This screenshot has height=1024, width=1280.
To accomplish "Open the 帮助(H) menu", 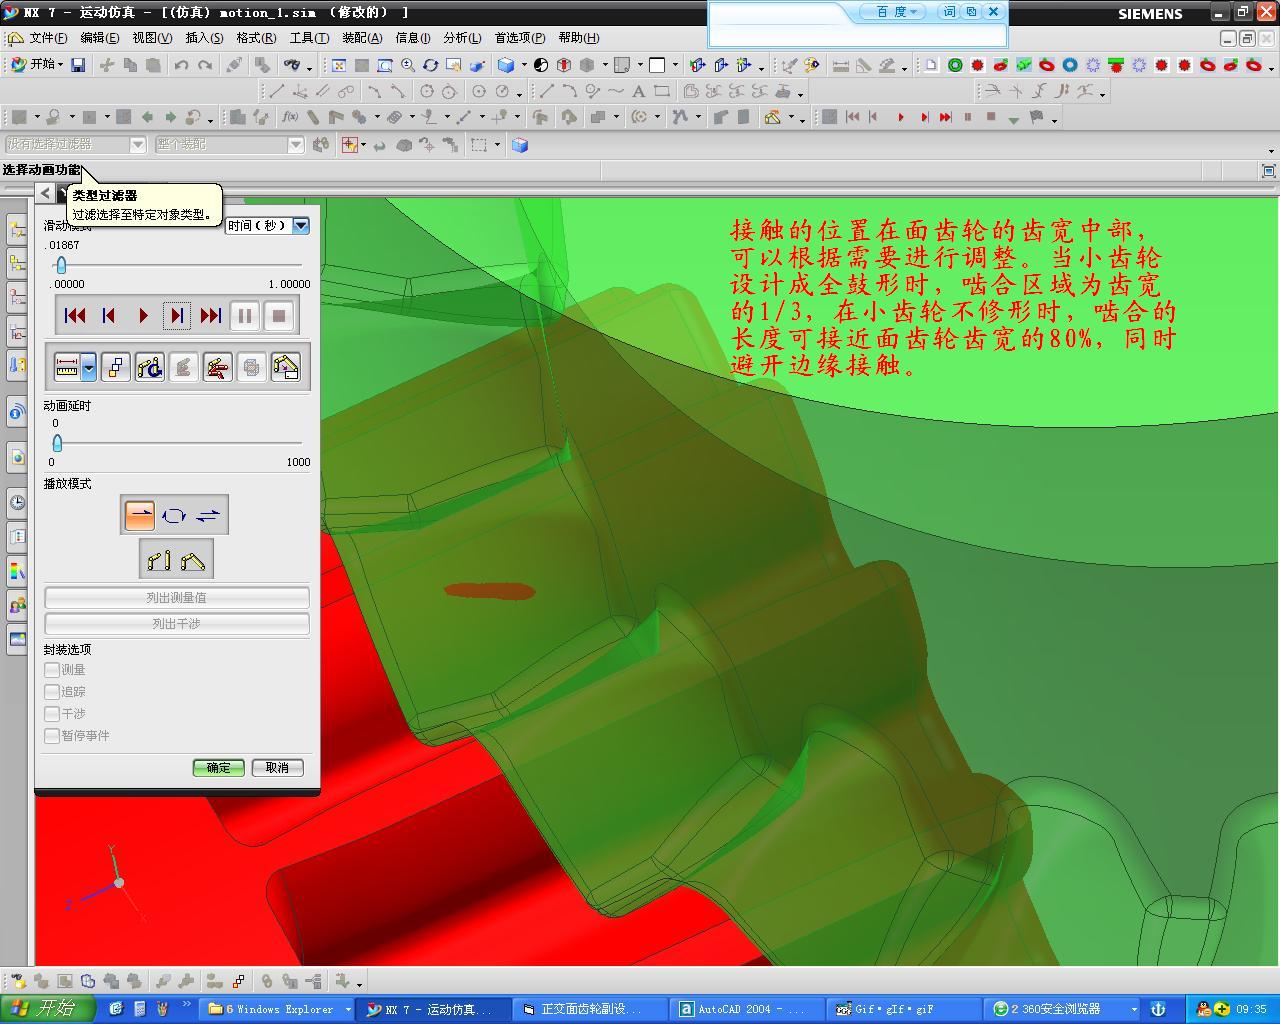I will coord(579,38).
